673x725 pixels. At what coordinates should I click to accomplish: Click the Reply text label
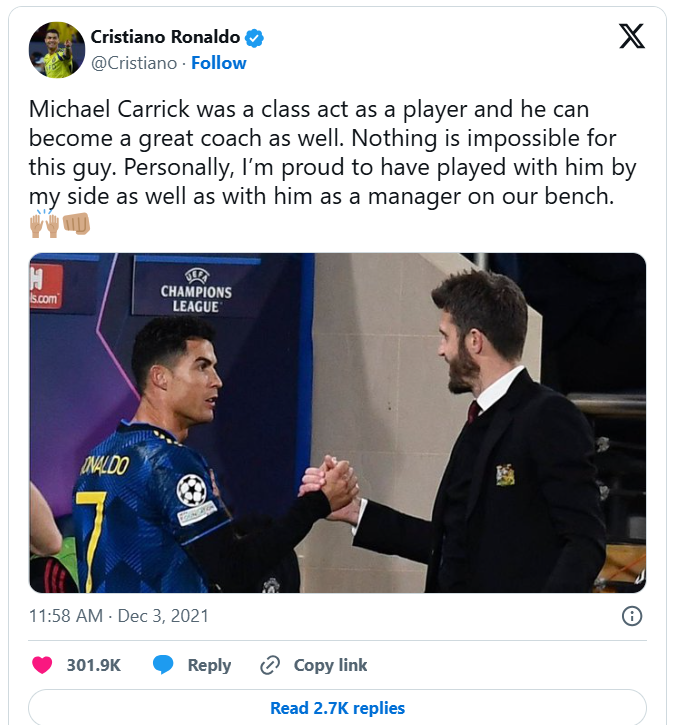[209, 665]
